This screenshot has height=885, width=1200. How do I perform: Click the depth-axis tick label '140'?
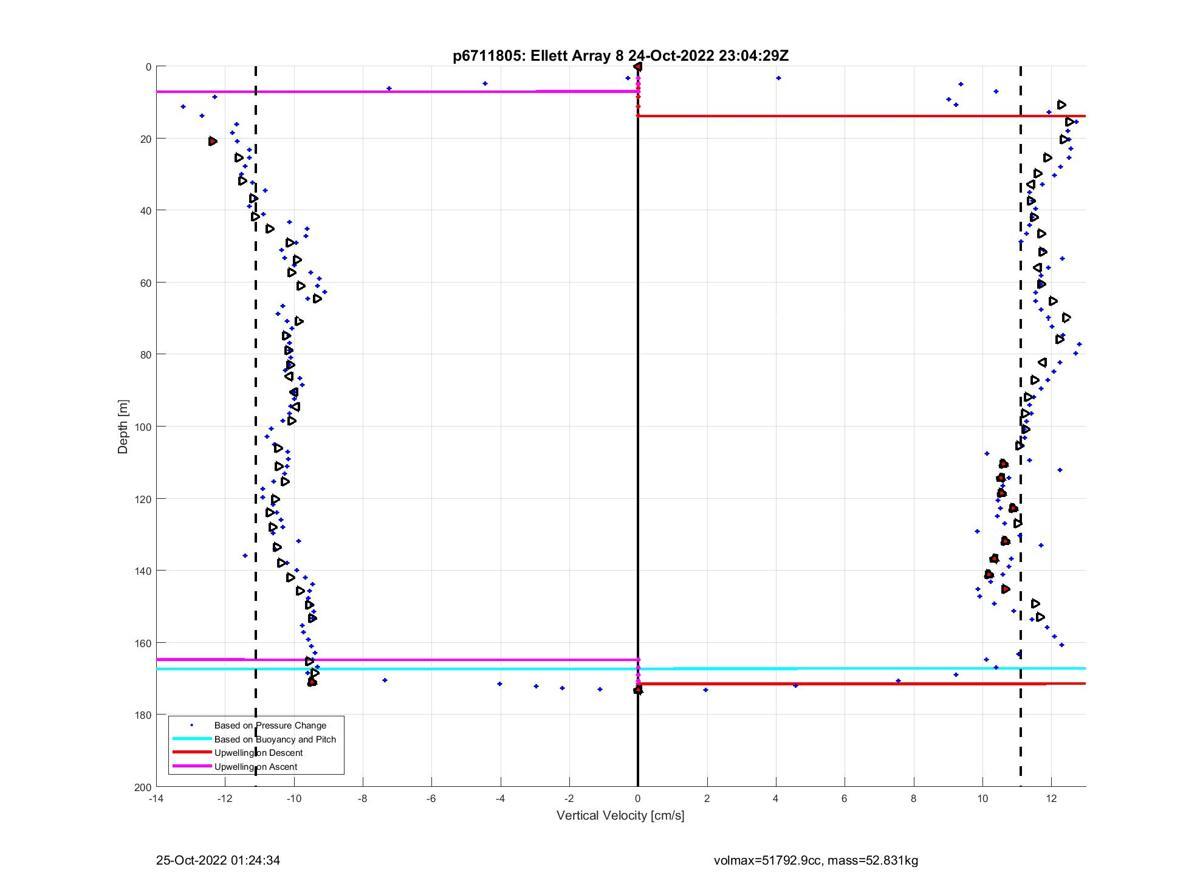[142, 571]
